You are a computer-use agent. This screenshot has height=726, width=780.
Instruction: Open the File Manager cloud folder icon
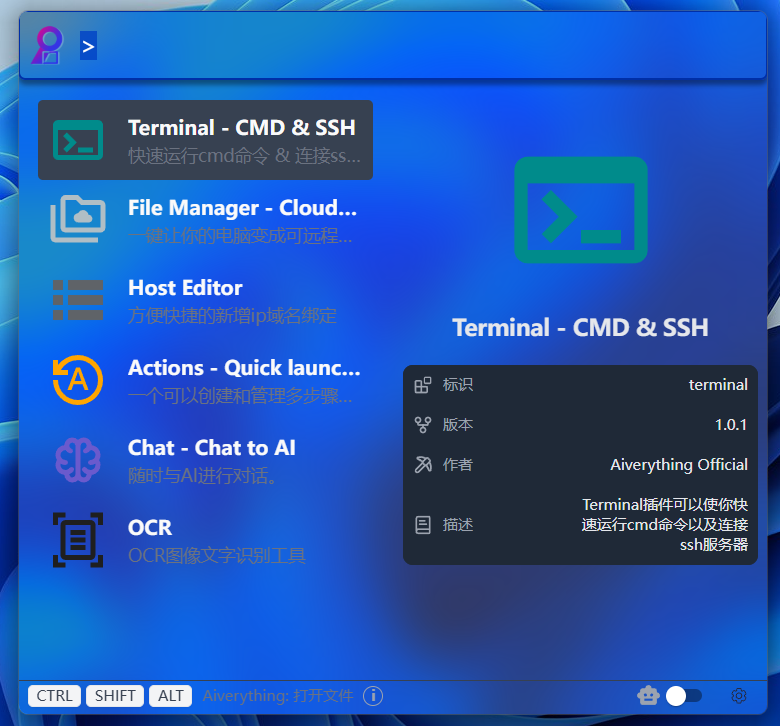[x=78, y=219]
